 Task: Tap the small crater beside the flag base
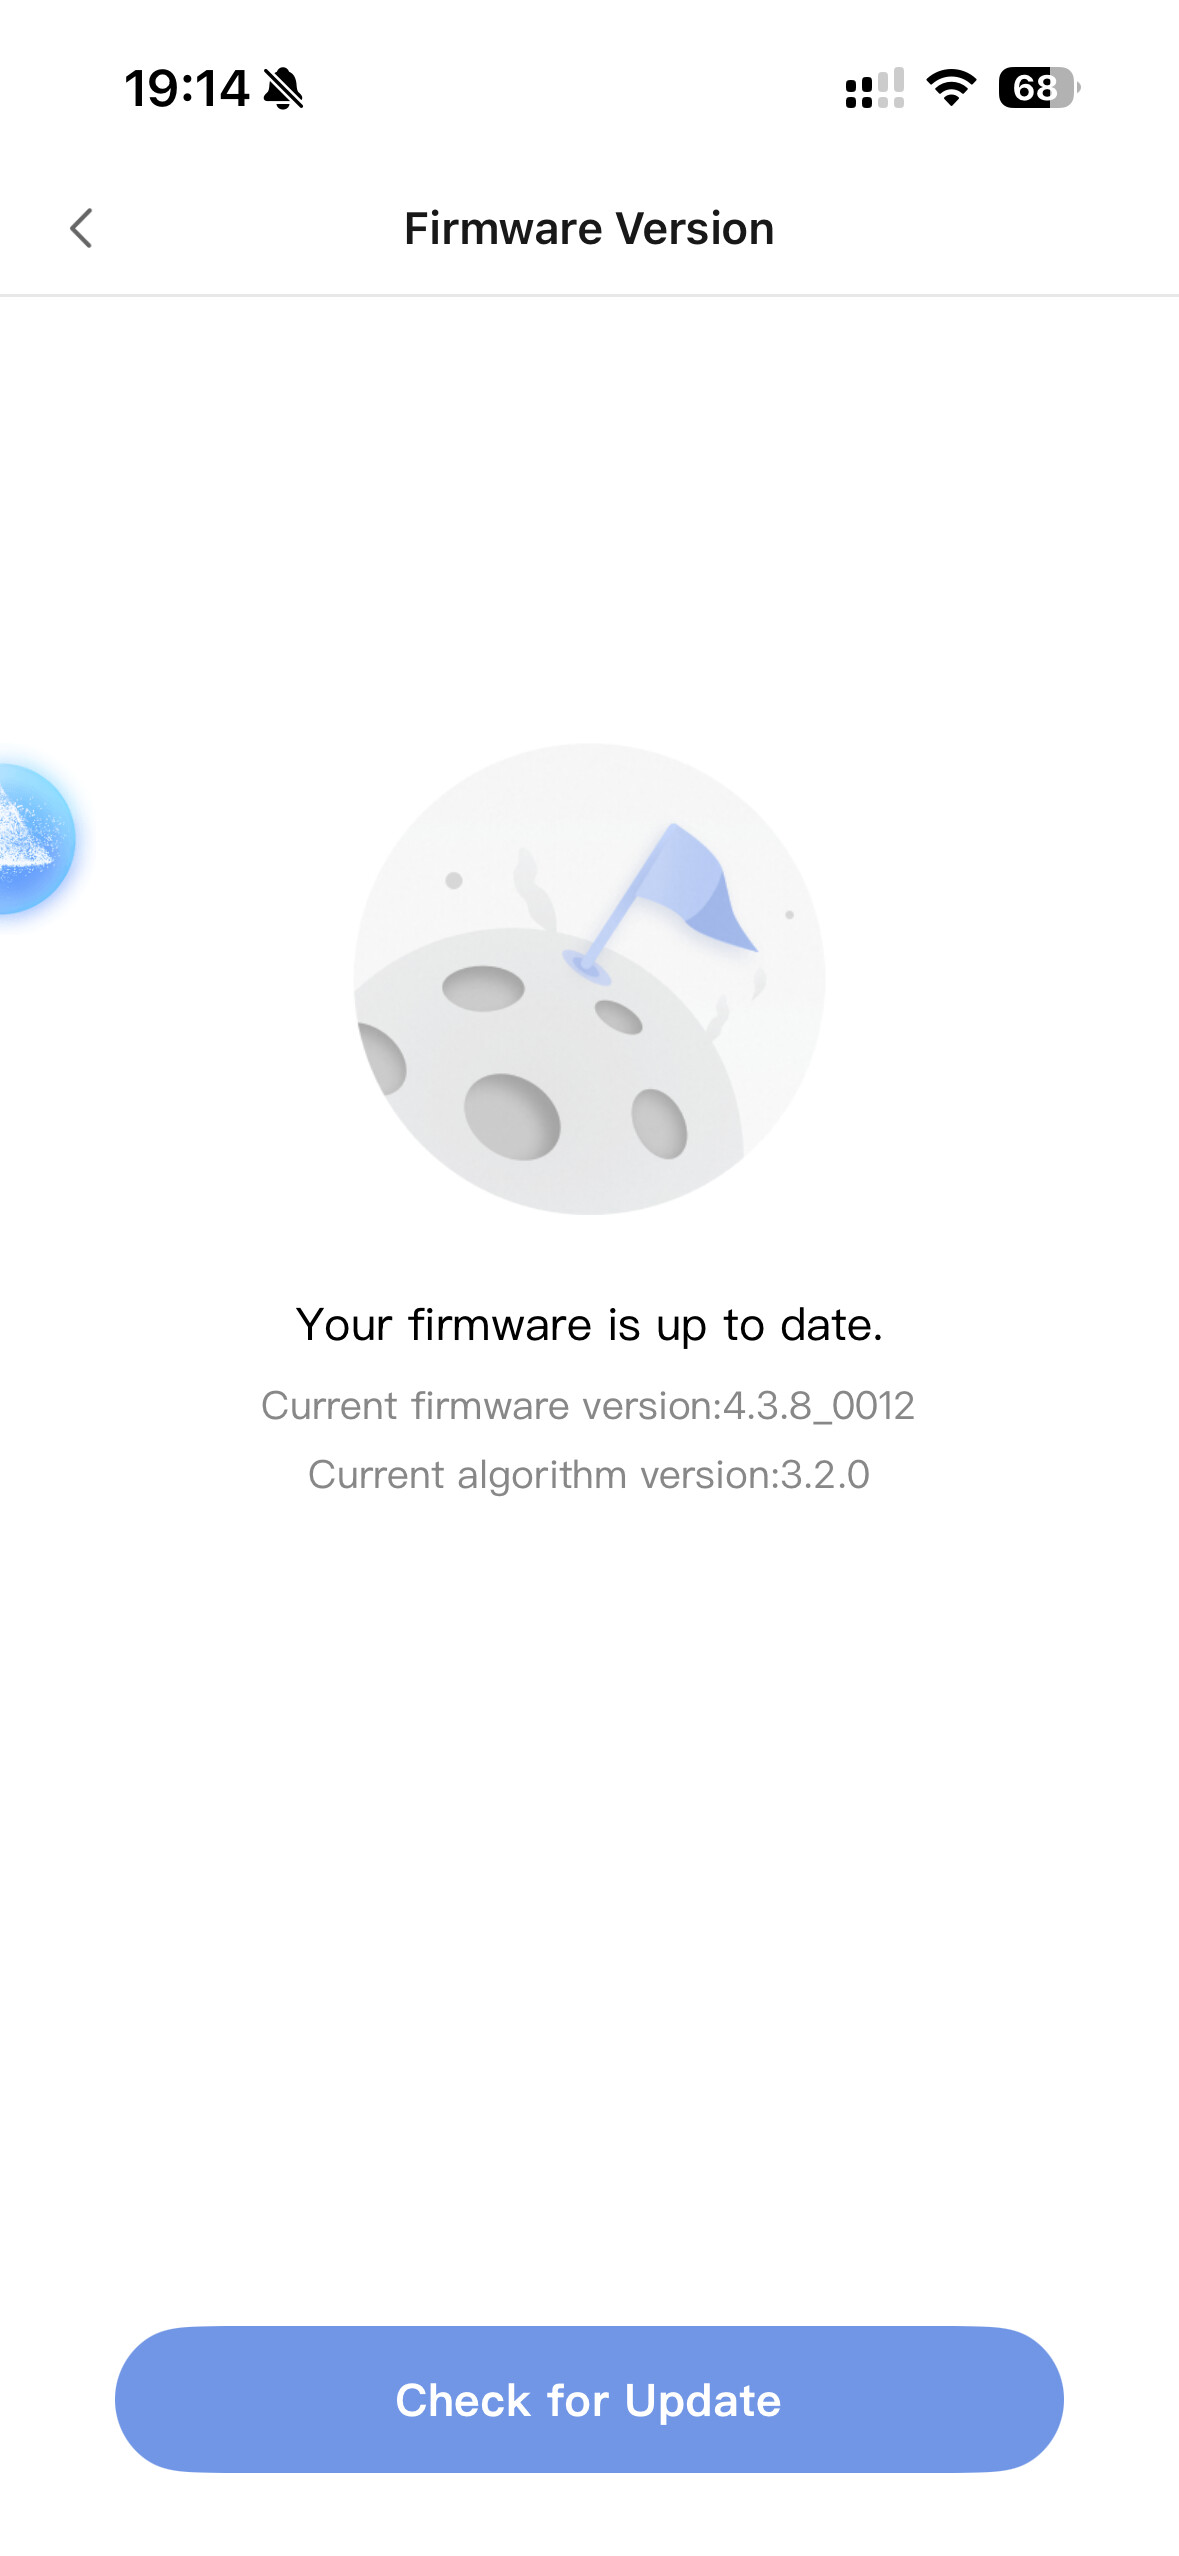click(619, 1017)
